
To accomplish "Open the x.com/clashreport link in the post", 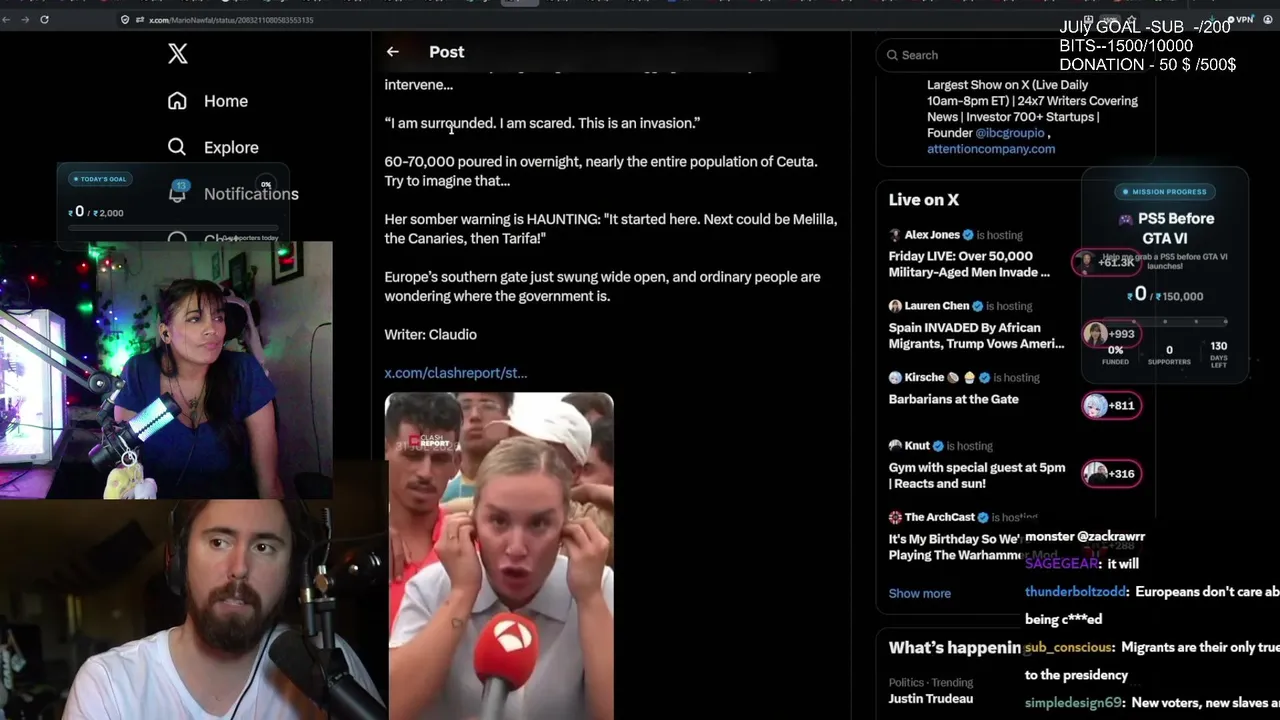I will [455, 373].
